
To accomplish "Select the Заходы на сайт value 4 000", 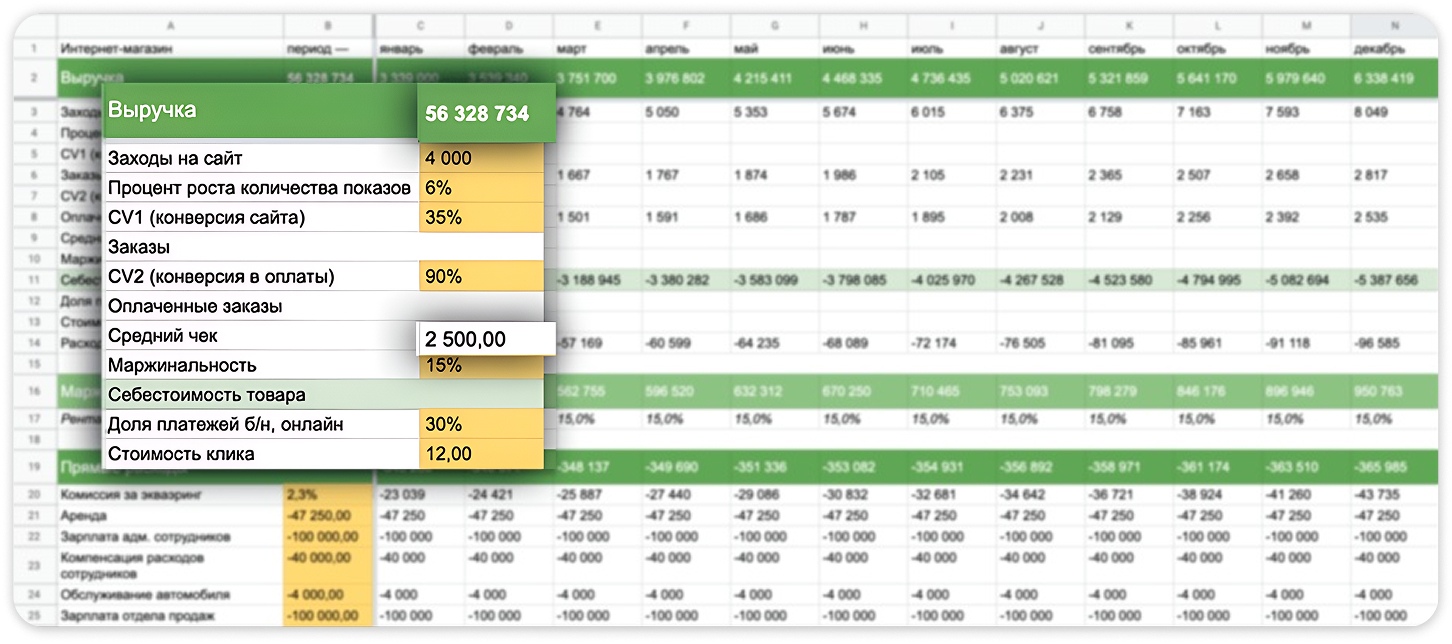I will pos(480,158).
